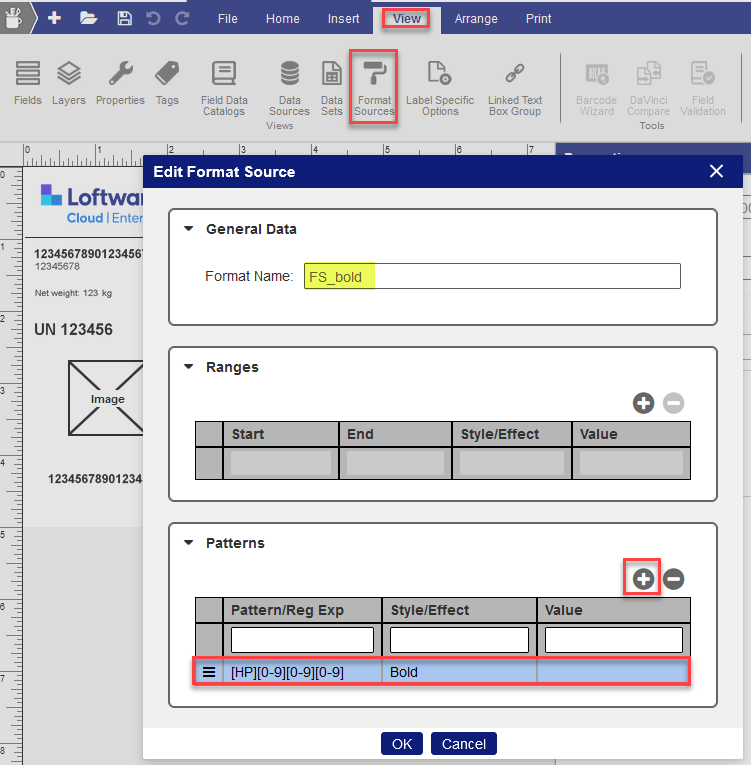Collapse the General Data section
The height and width of the screenshot is (765, 751).
point(189,229)
